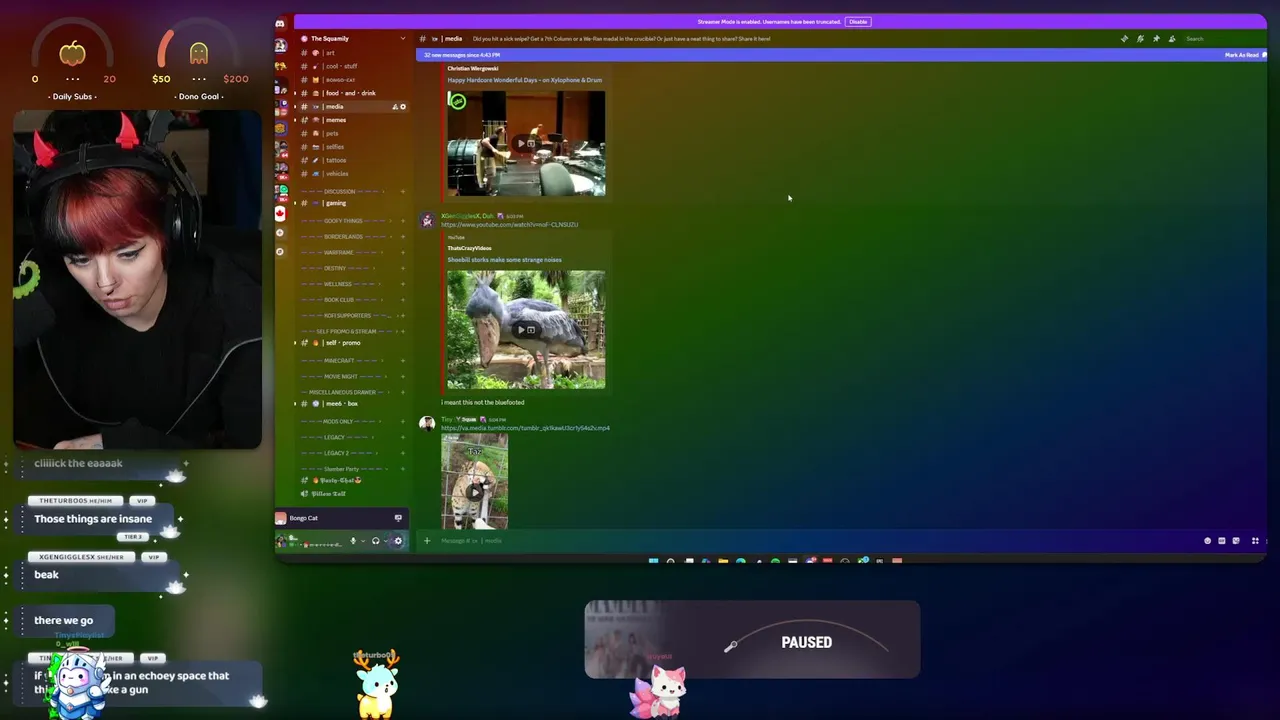Viewport: 1280px width, 720px height.
Task: Expand the DESTINY category
Action: coord(336,268)
